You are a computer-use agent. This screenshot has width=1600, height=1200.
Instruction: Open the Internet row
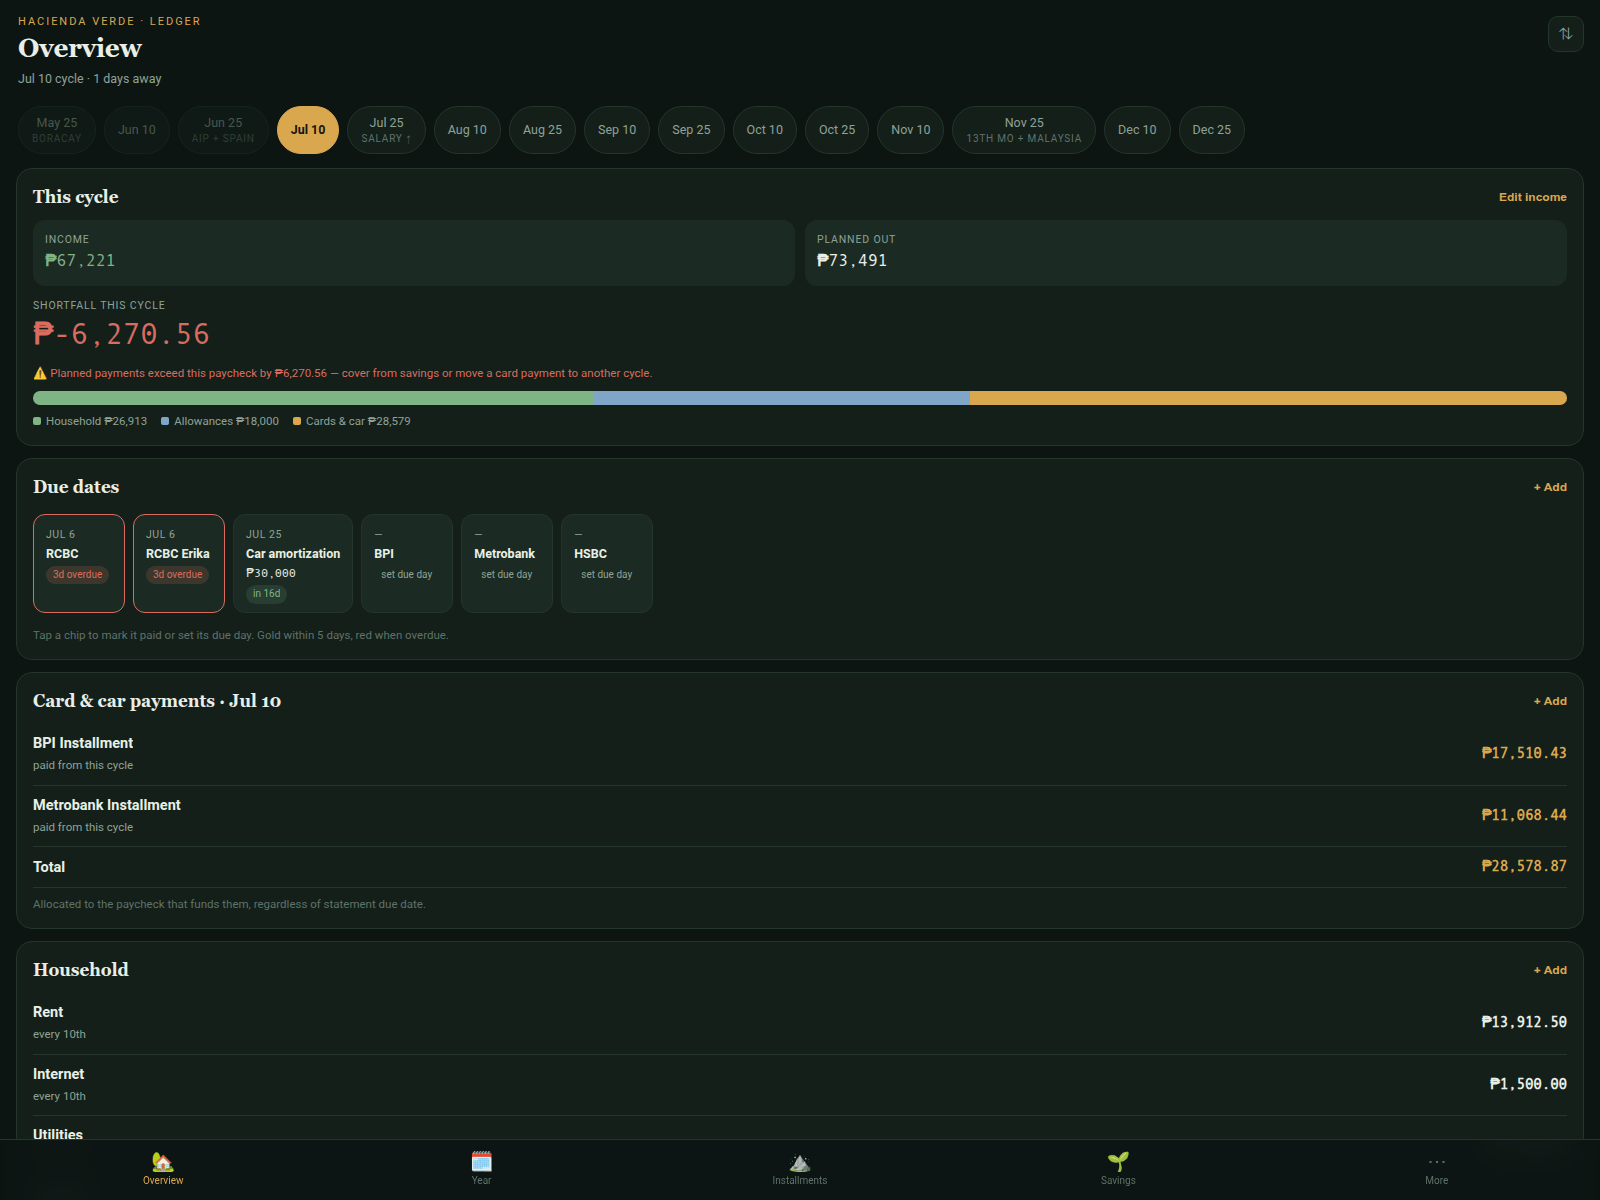pyautogui.click(x=800, y=1085)
